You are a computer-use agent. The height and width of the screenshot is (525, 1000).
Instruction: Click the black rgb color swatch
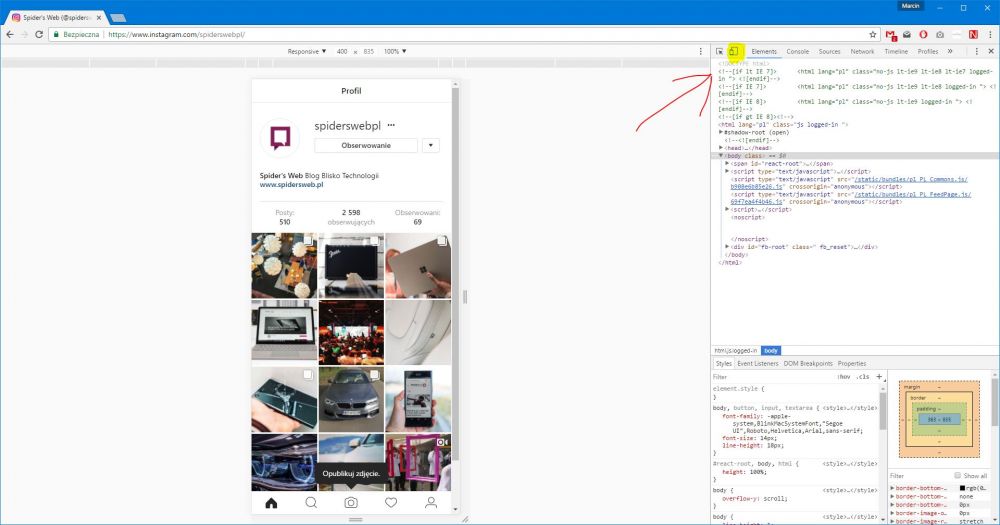pyautogui.click(x=962, y=488)
